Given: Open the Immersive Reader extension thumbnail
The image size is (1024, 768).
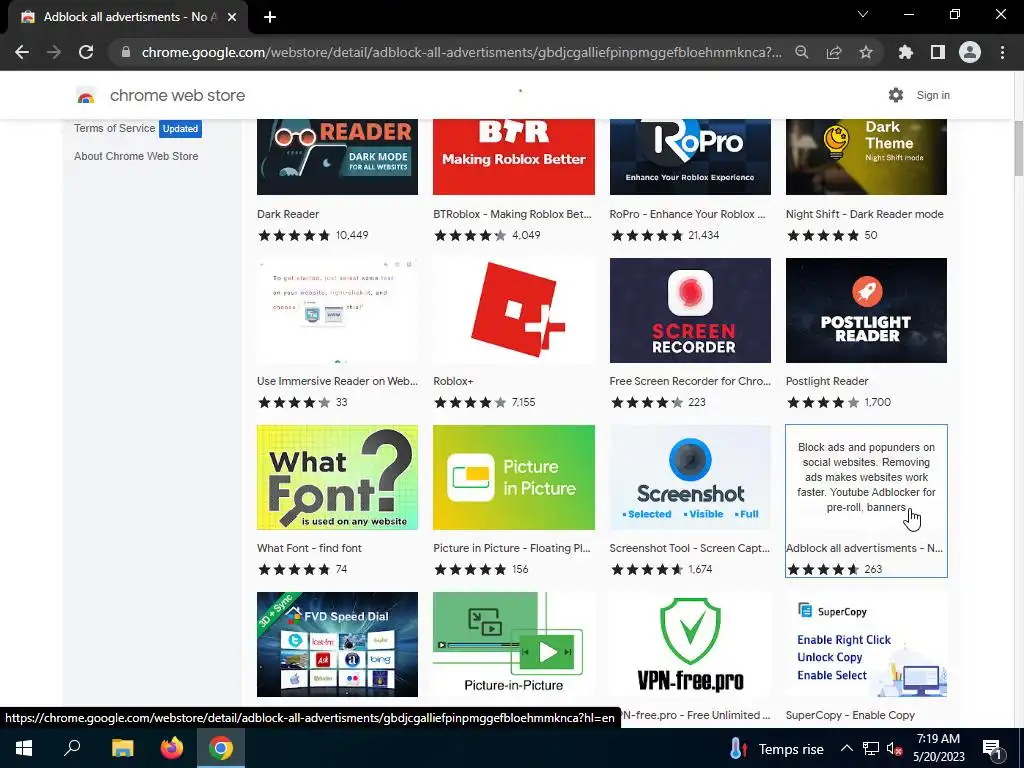Looking at the screenshot, I should [x=337, y=310].
